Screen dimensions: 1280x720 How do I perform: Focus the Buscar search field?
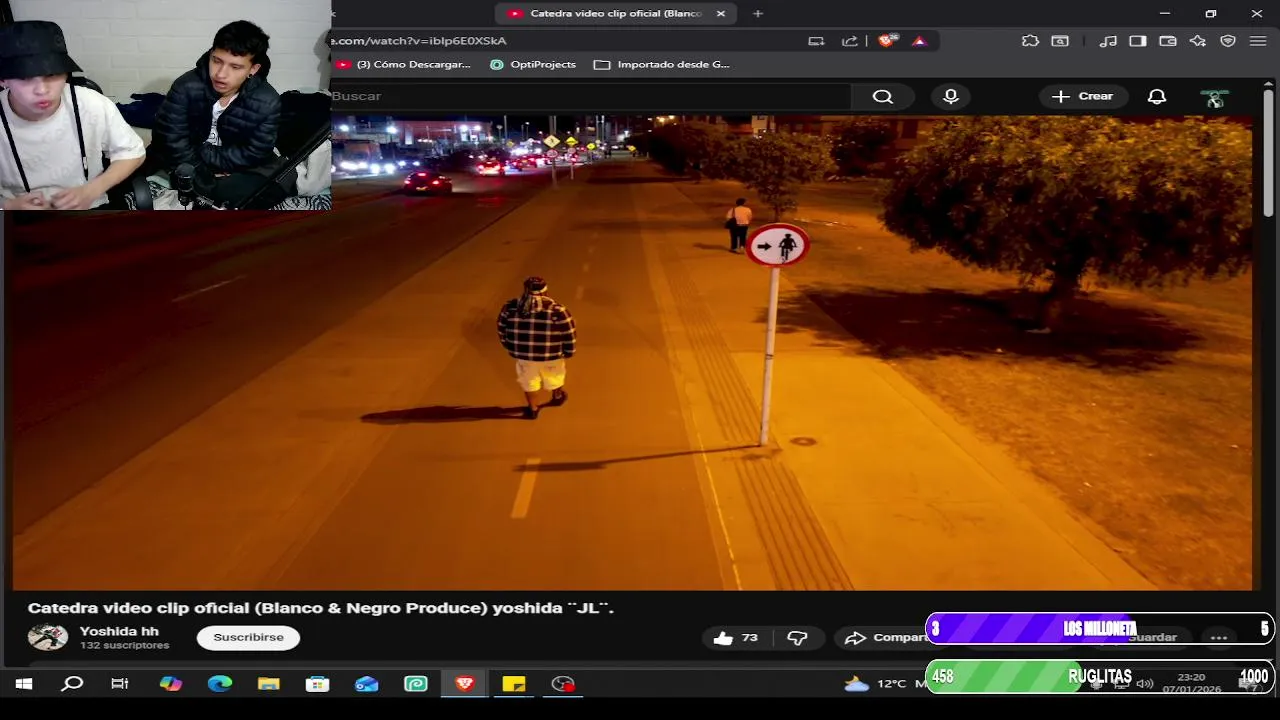[x=590, y=96]
